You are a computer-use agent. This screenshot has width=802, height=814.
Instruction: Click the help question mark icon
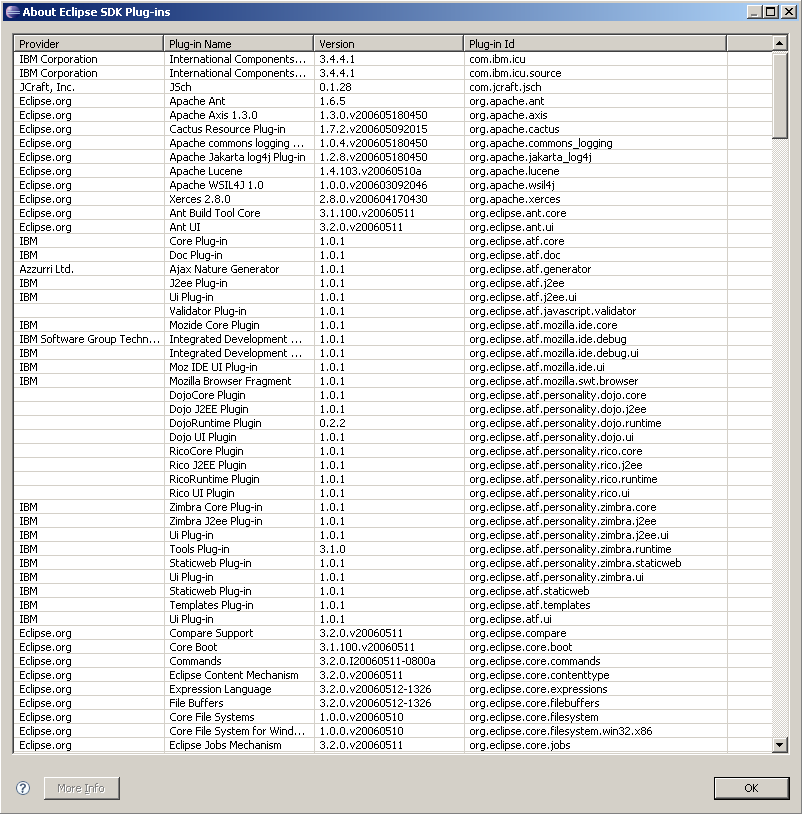[x=23, y=788]
